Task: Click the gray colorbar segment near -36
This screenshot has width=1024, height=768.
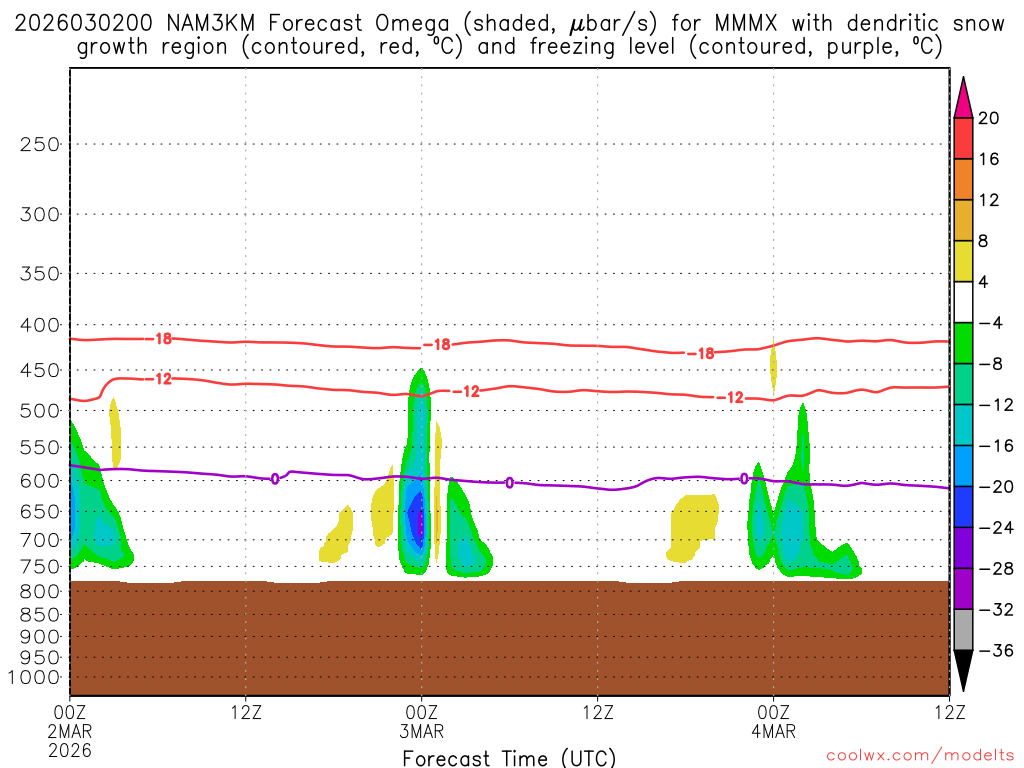Action: [963, 630]
